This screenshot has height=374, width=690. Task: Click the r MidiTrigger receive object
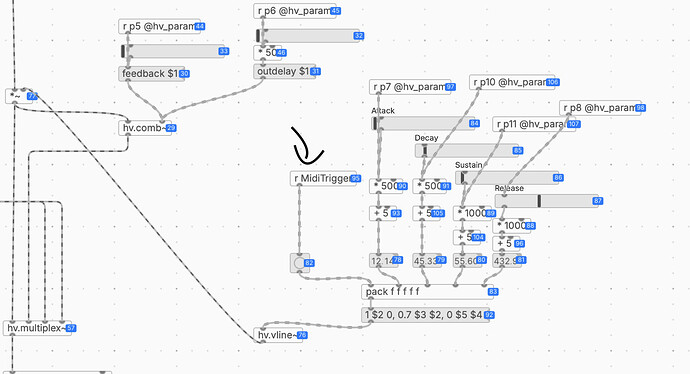[x=323, y=178]
